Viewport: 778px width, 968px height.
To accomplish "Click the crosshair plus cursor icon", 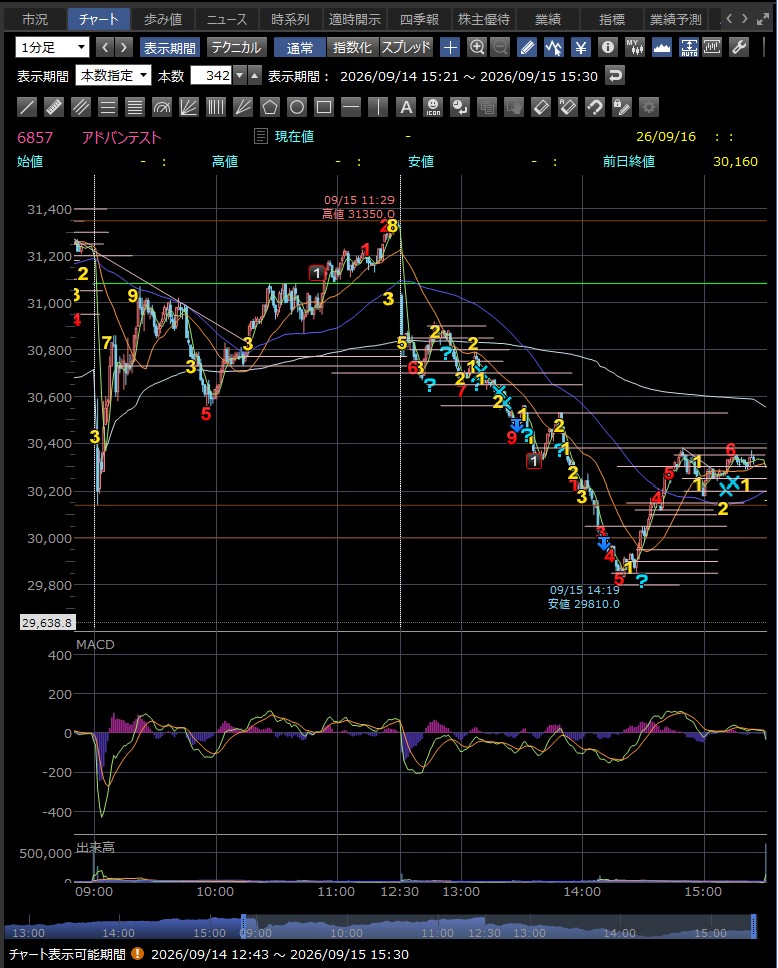I will tap(450, 48).
